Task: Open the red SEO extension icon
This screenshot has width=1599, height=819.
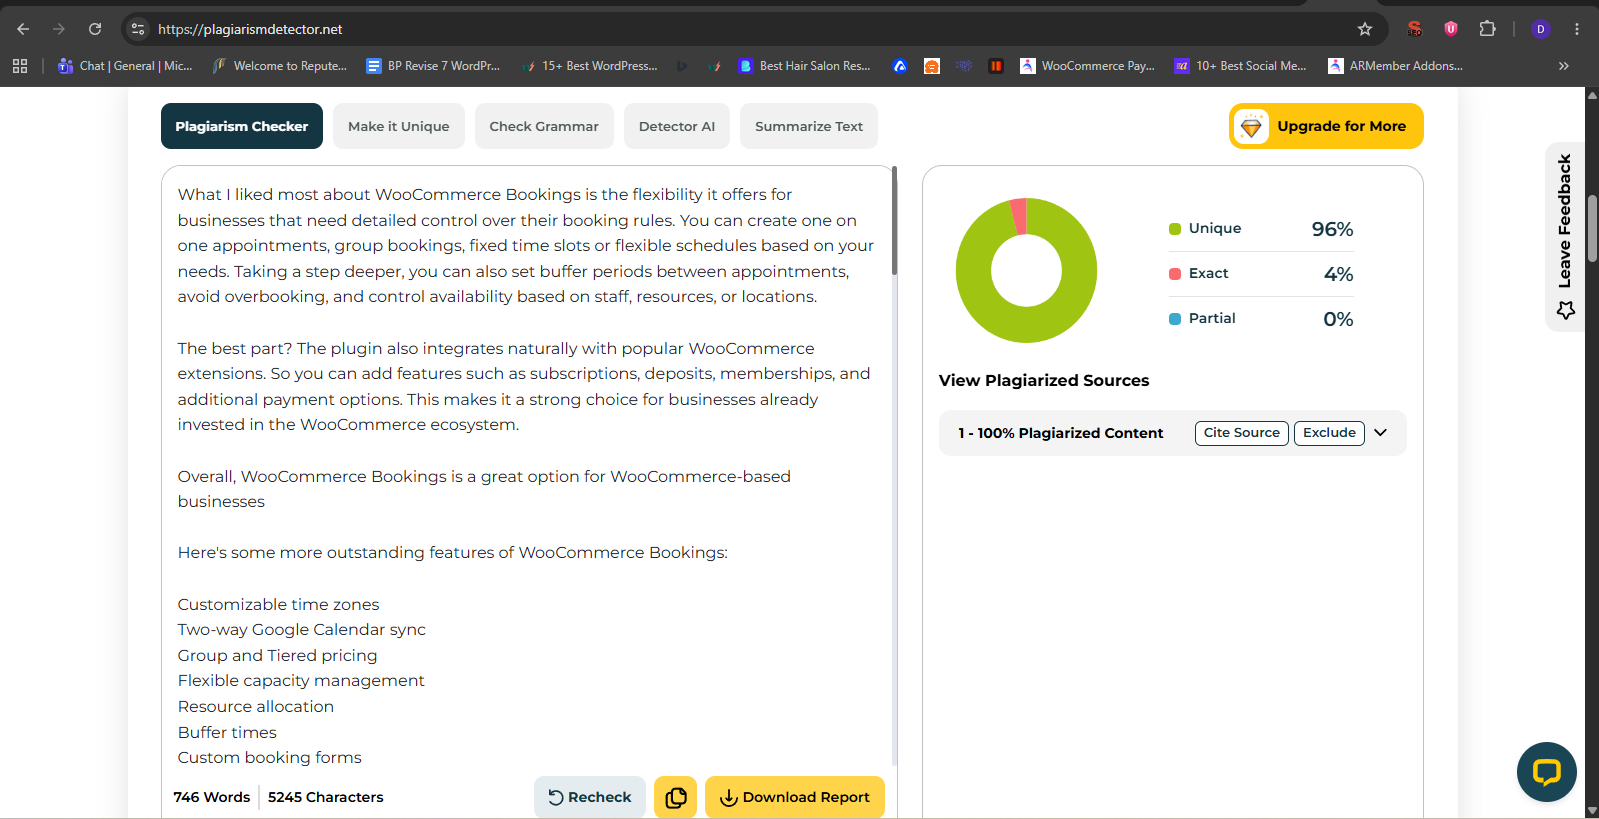Action: coord(1414,29)
